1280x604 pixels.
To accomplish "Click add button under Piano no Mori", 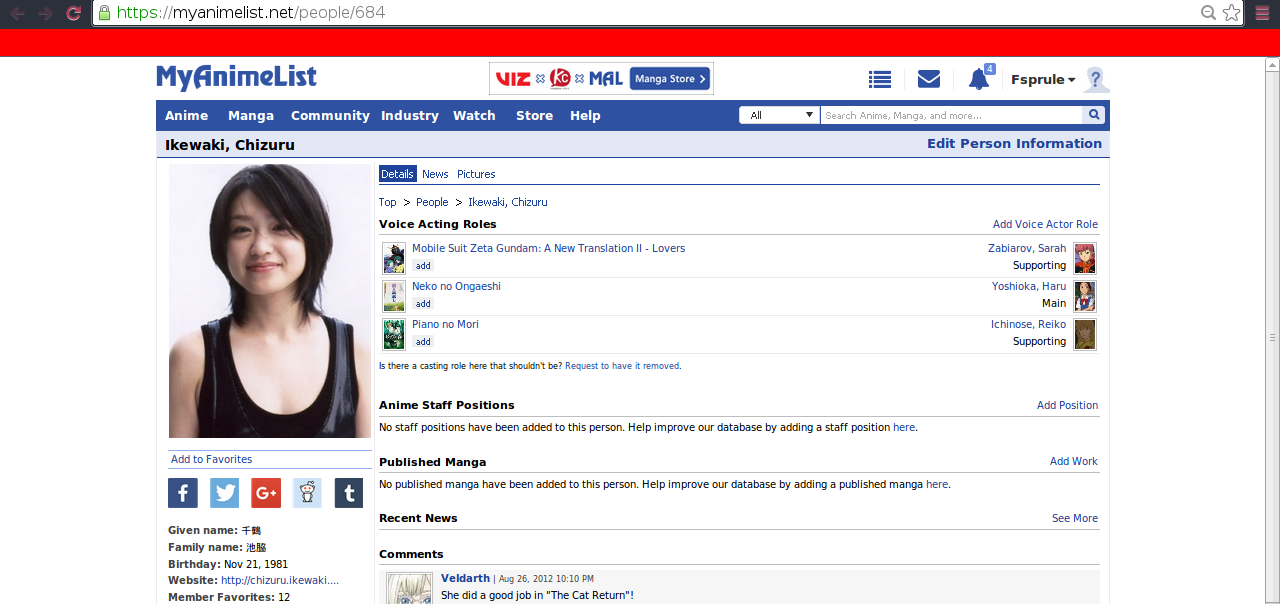I will point(423,342).
